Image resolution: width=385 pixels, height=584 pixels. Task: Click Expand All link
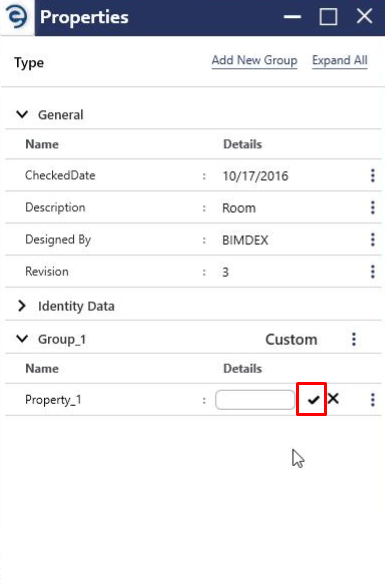340,60
